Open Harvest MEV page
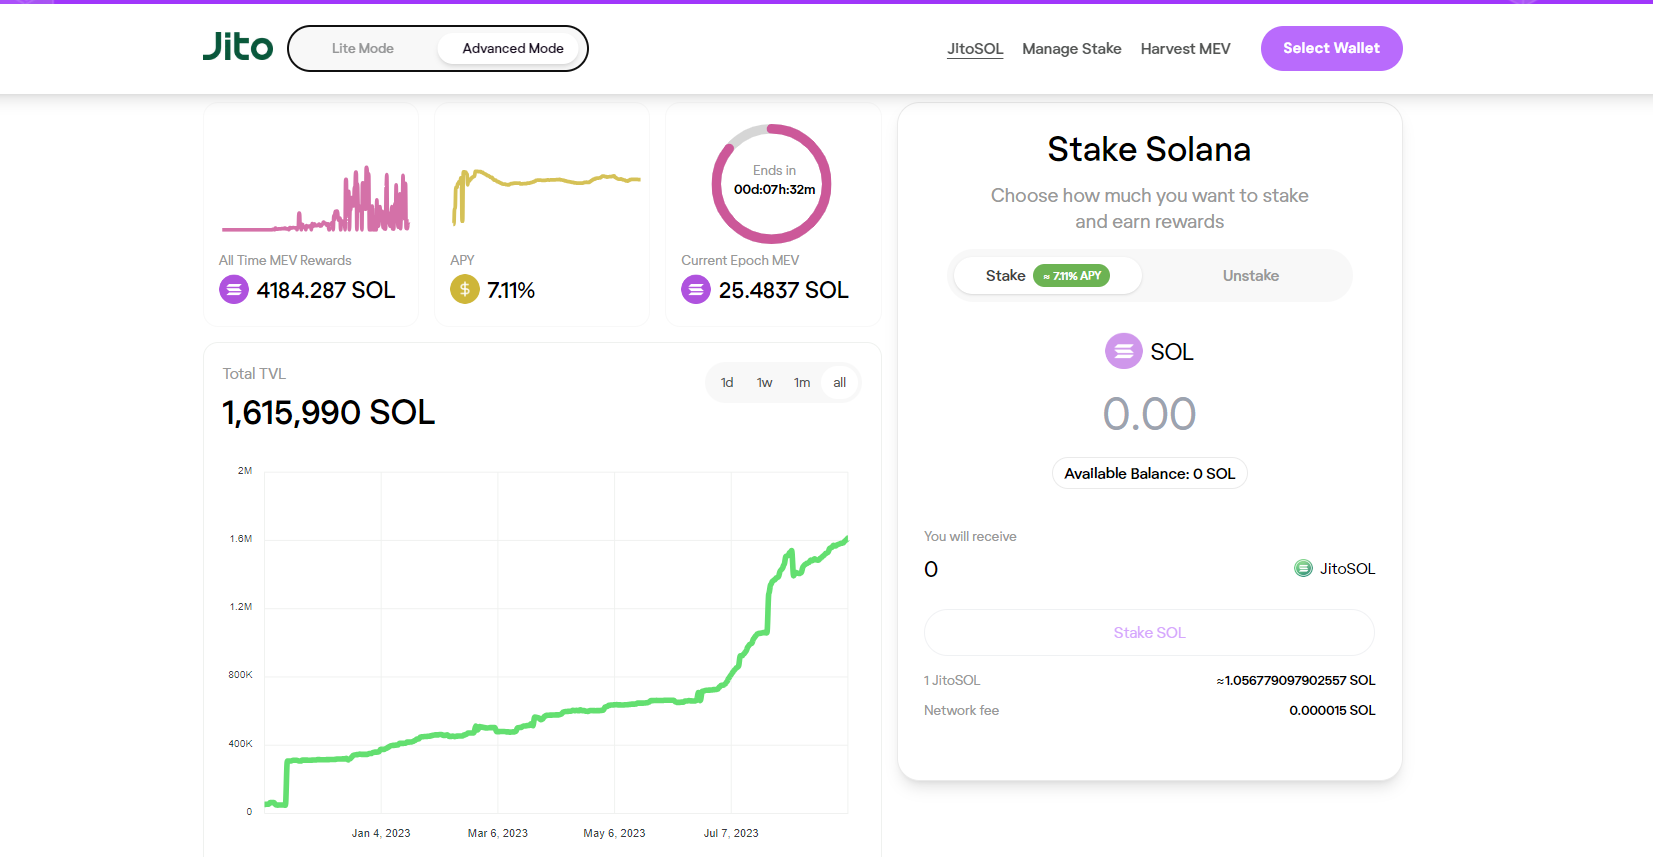Viewport: 1653px width, 857px height. coord(1185,48)
